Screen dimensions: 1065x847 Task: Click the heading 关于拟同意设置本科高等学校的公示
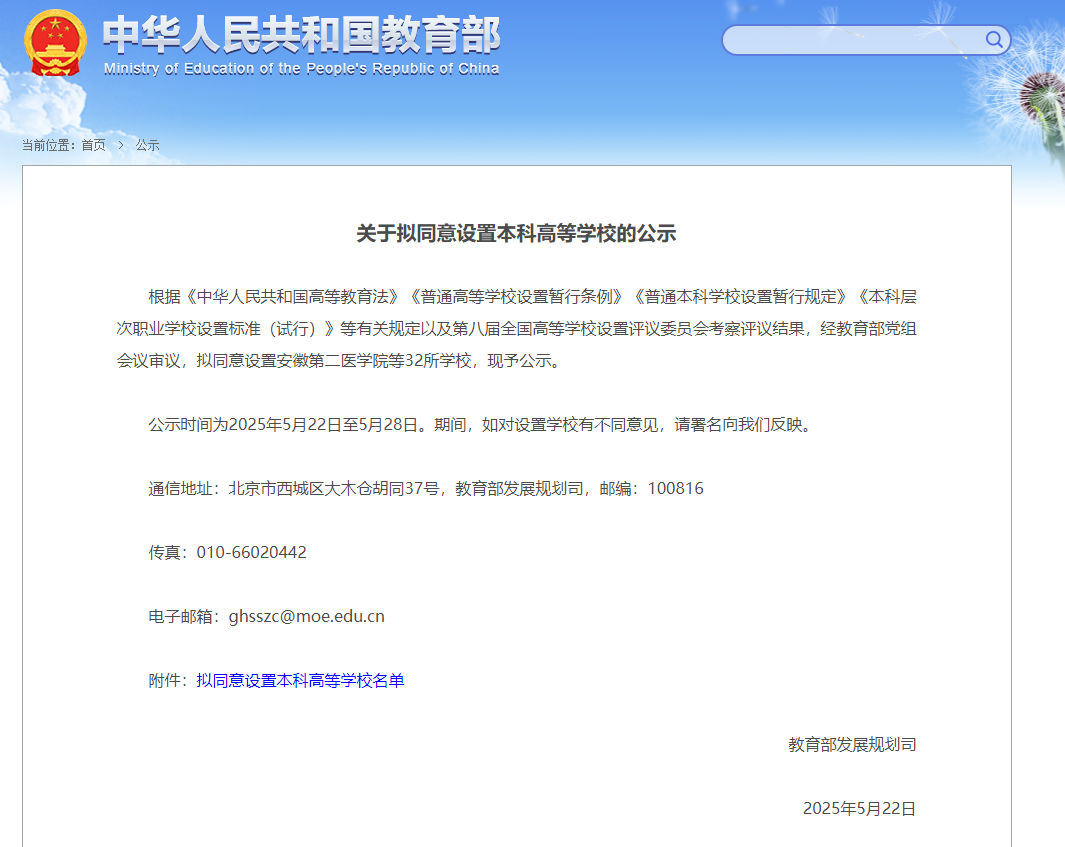(x=516, y=234)
